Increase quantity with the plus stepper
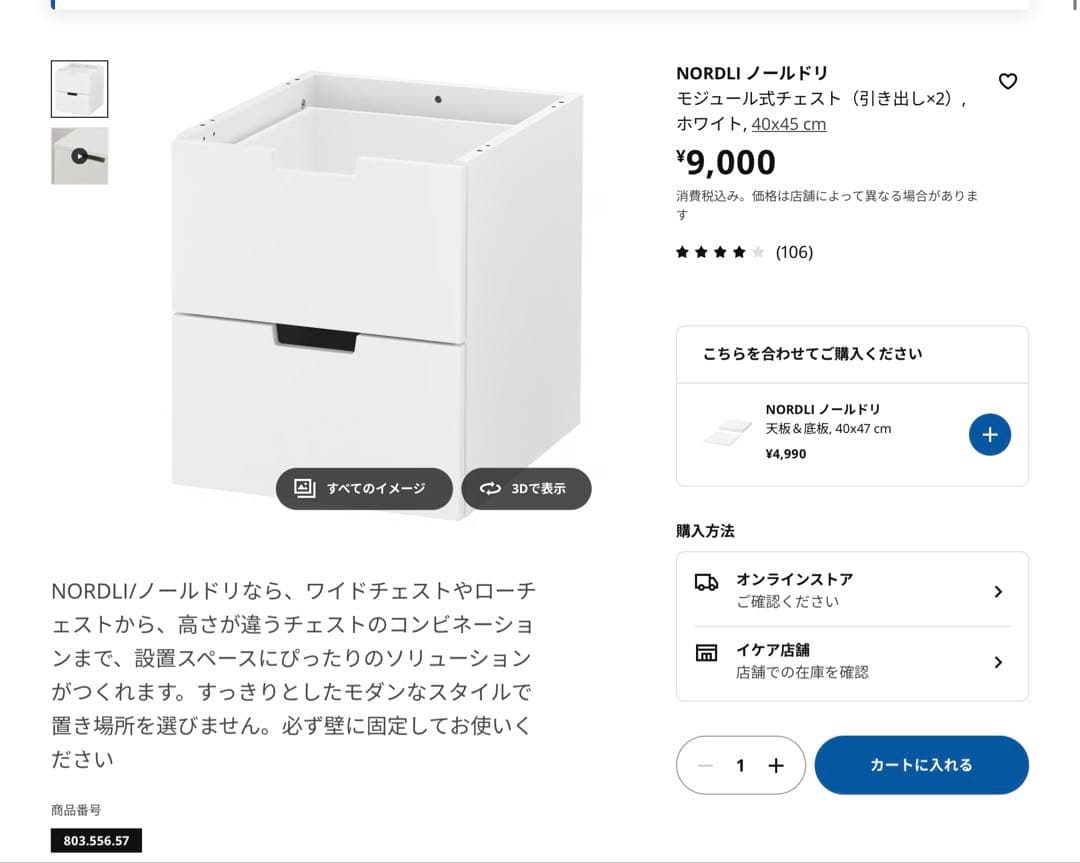1080x863 pixels. click(x=776, y=764)
